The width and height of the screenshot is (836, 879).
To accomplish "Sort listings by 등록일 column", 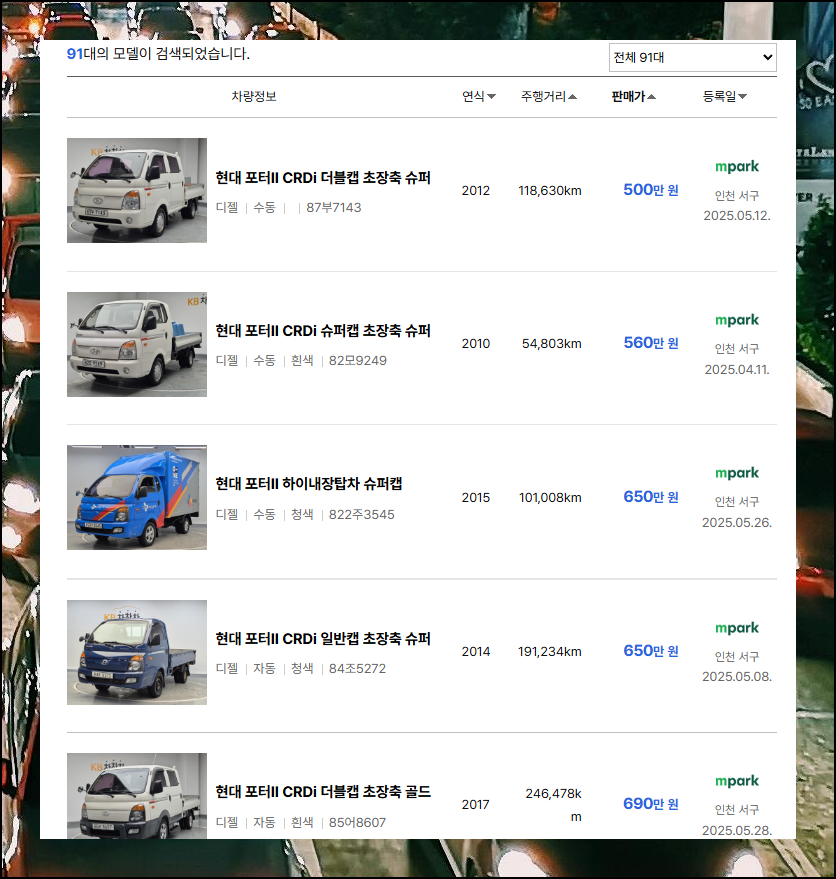I will coord(724,96).
